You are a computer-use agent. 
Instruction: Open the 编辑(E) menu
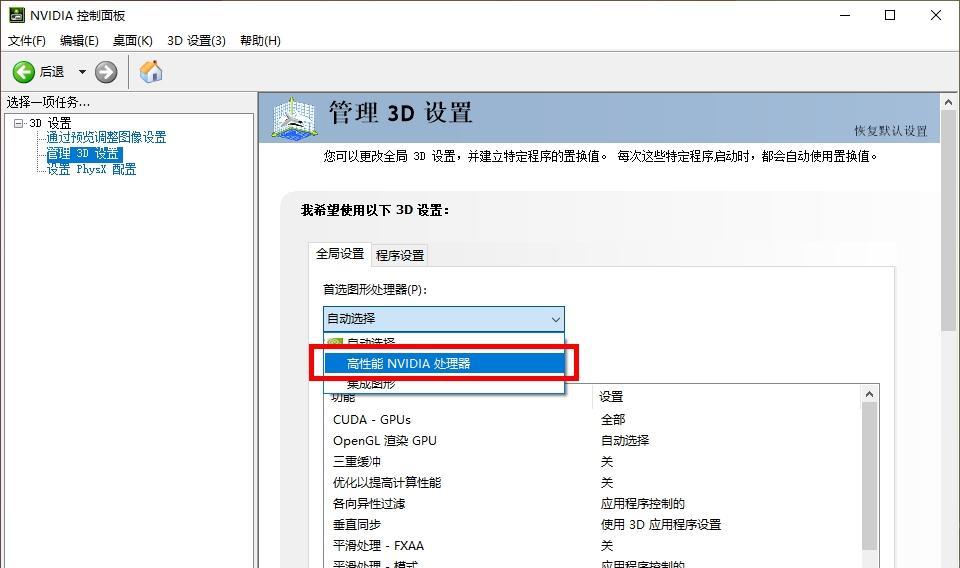click(x=79, y=40)
